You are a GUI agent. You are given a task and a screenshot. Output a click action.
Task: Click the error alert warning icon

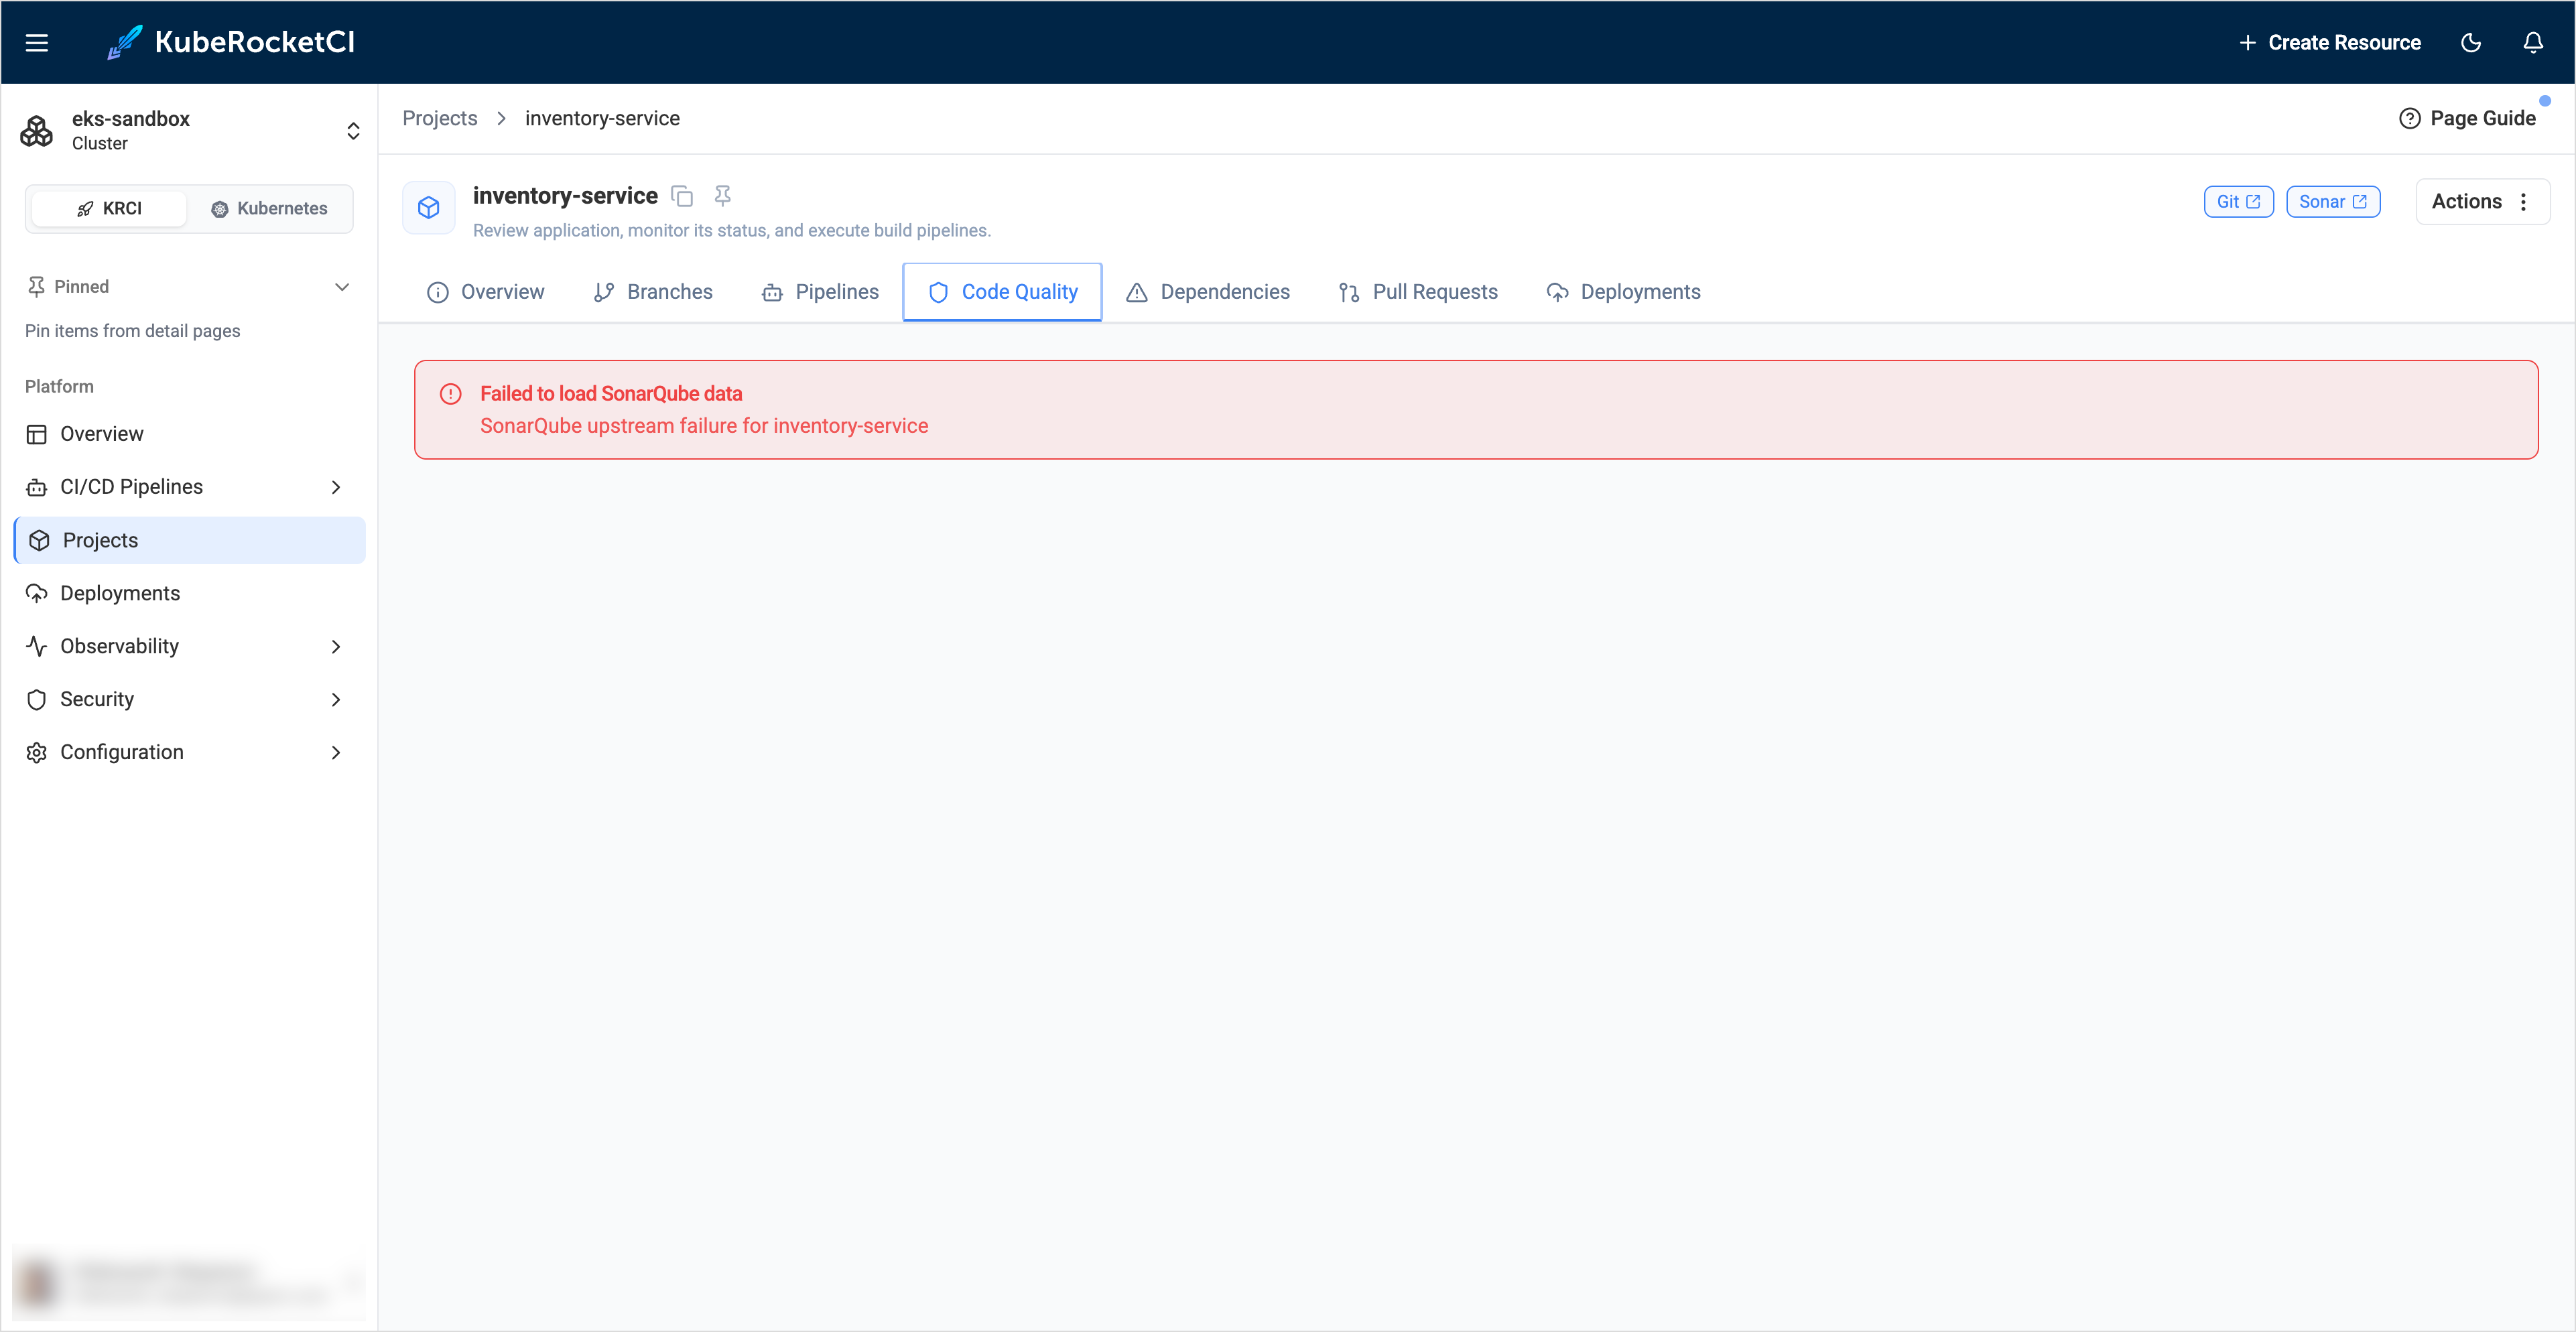451,394
